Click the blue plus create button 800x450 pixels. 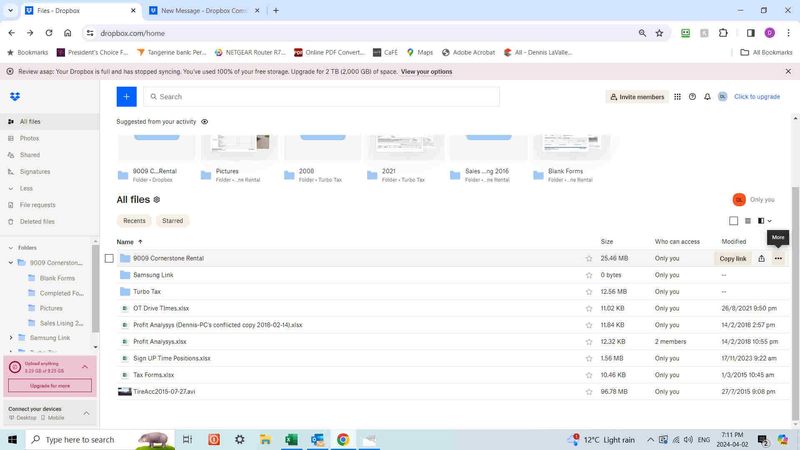pyautogui.click(x=126, y=97)
